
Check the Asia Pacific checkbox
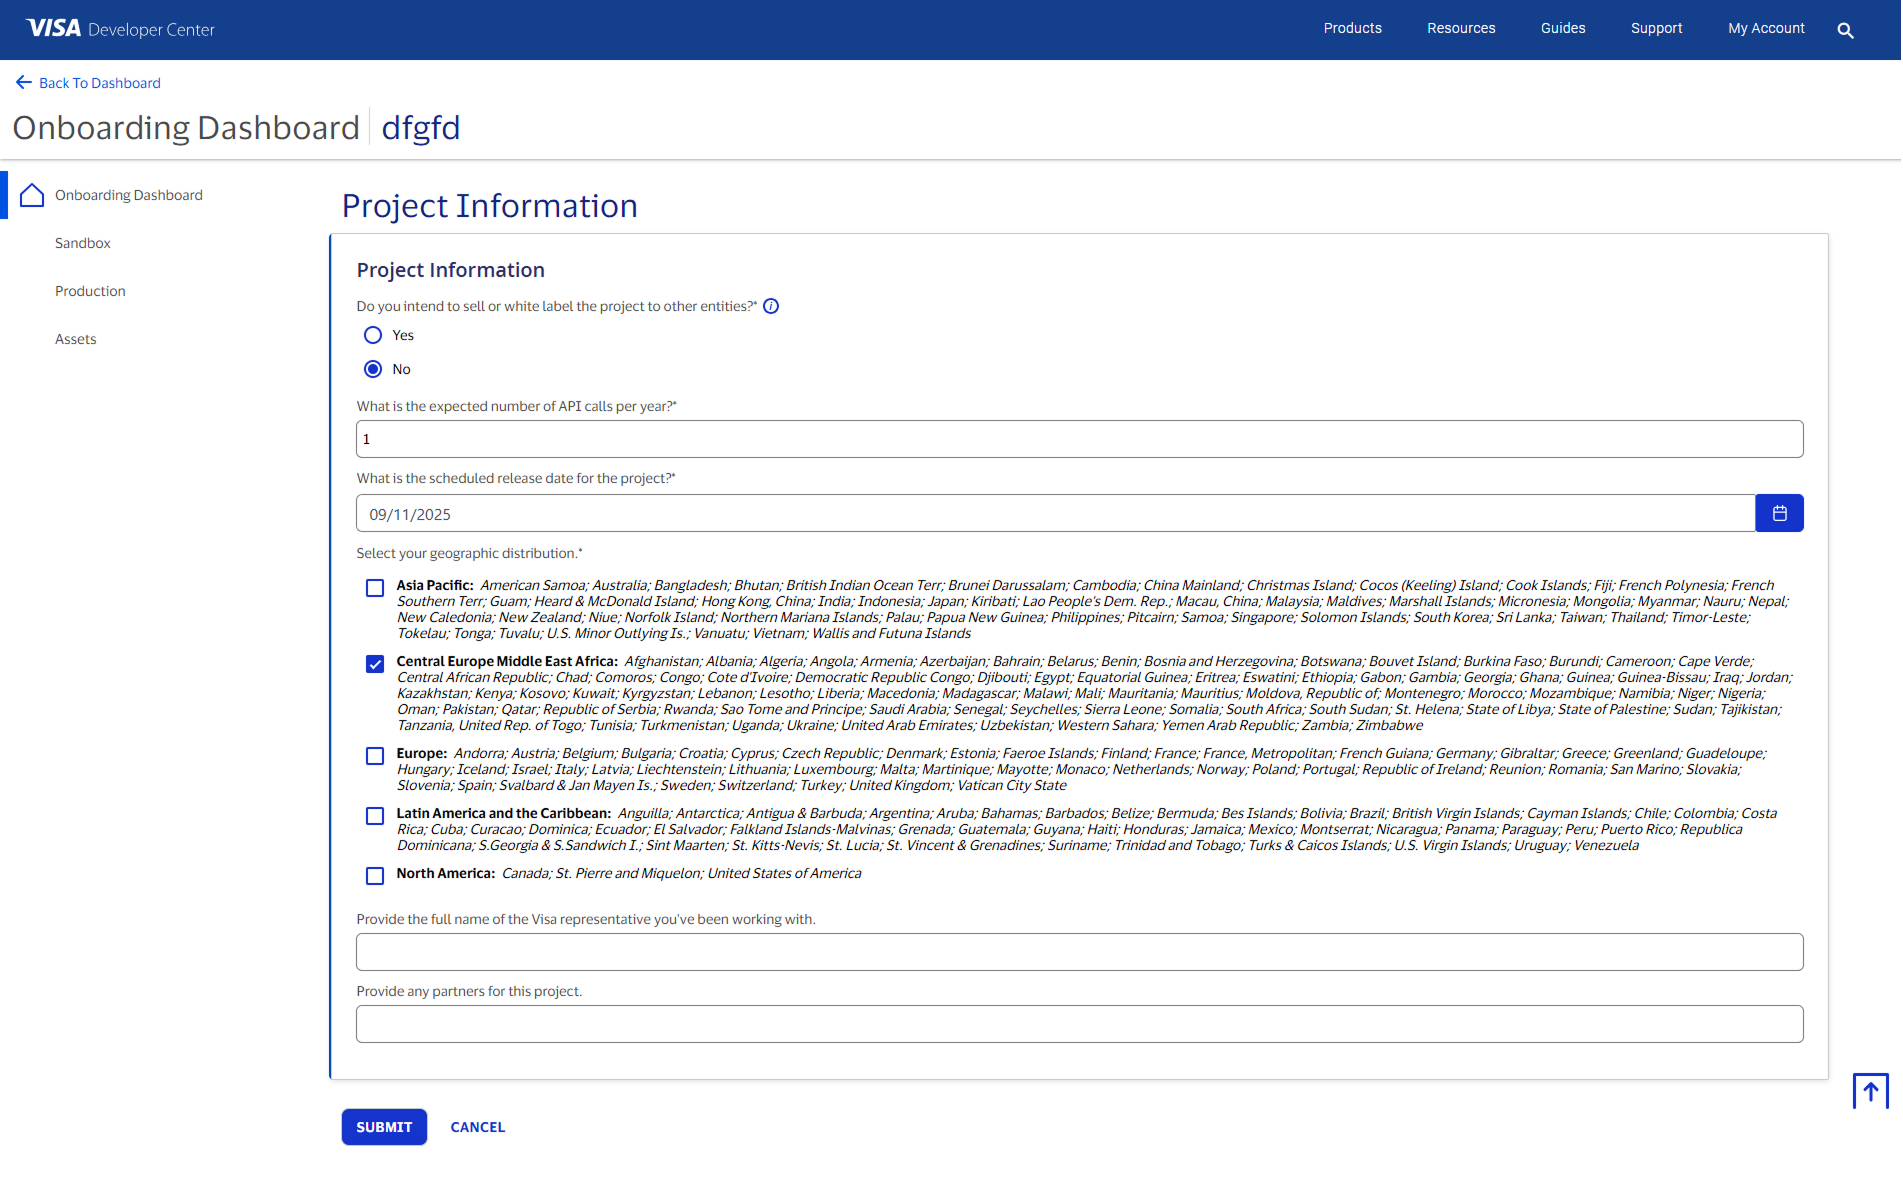pyautogui.click(x=375, y=588)
